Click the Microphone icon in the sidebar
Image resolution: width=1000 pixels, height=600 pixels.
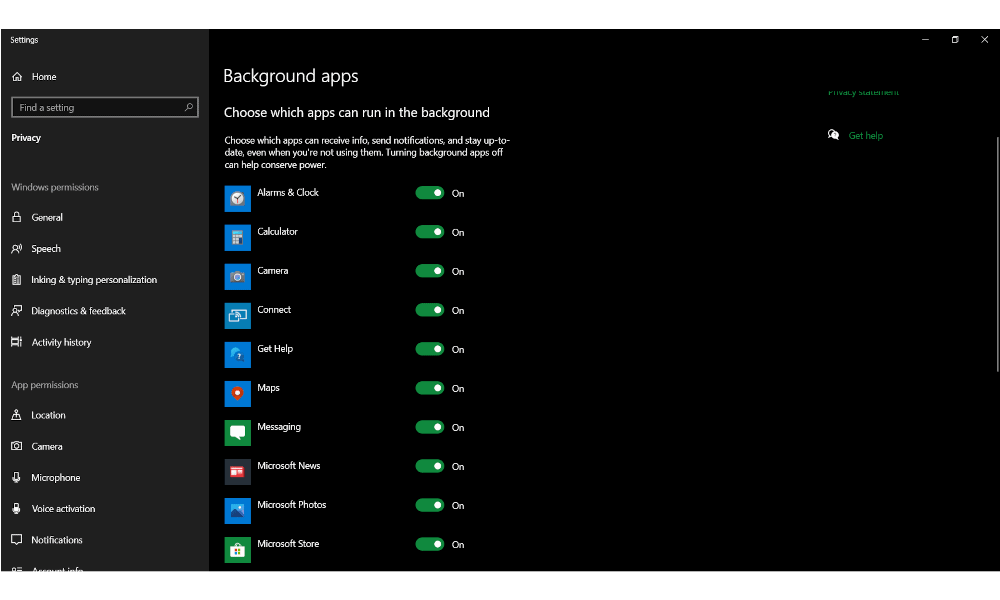click(x=17, y=477)
